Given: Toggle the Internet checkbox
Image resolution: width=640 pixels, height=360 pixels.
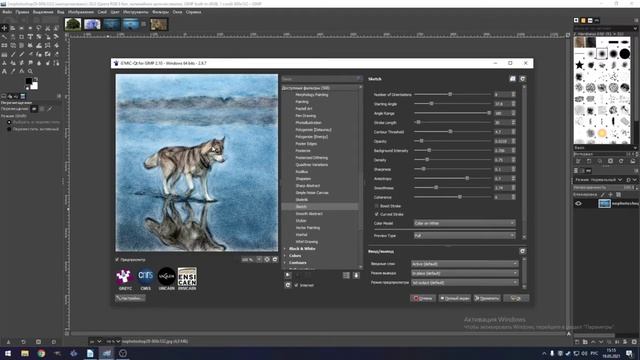Looking at the screenshot, I should click(296, 285).
